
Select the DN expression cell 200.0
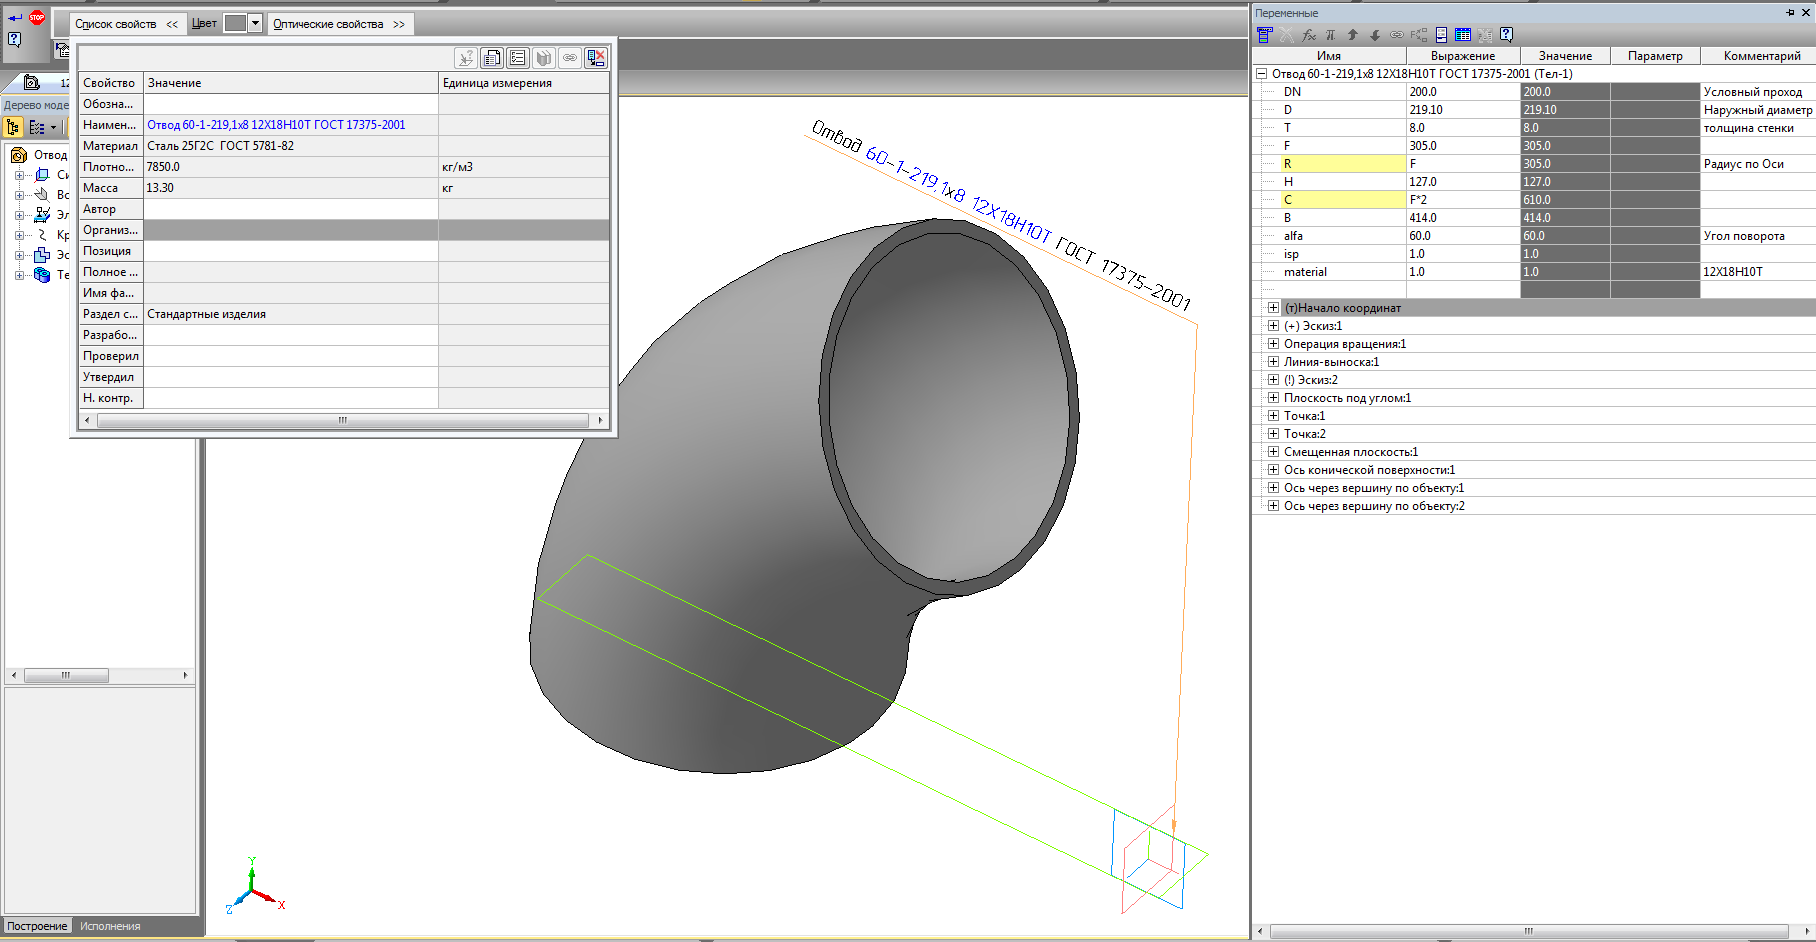coord(1463,92)
